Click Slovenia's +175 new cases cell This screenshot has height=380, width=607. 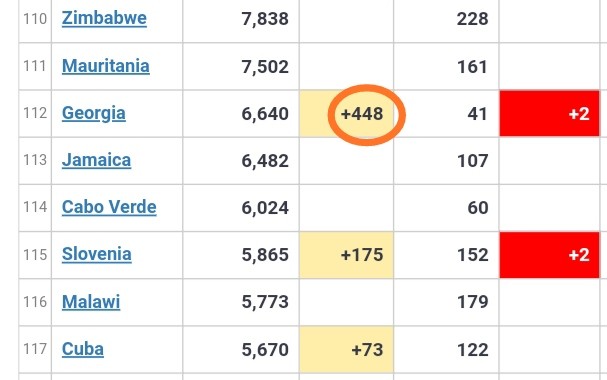pyautogui.click(x=346, y=255)
